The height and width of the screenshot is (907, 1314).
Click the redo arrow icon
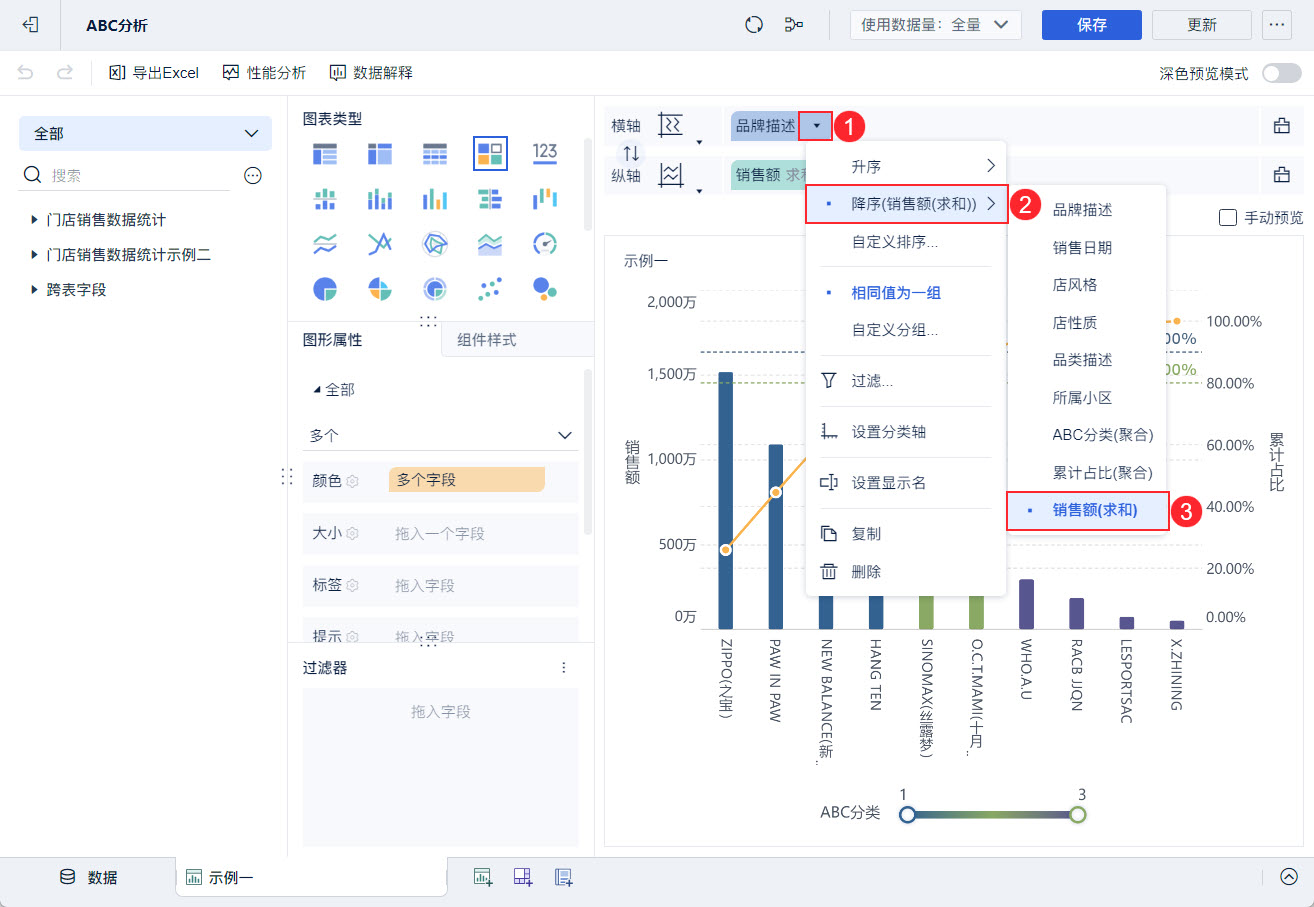(65, 72)
